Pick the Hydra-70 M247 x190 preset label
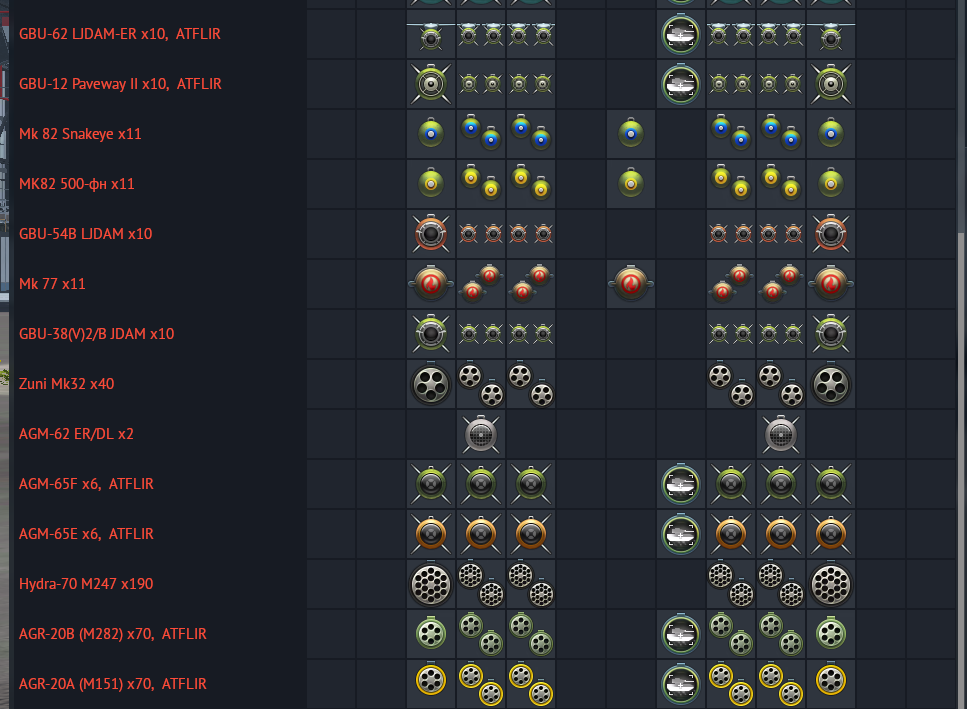This screenshot has width=967, height=709. [x=86, y=584]
